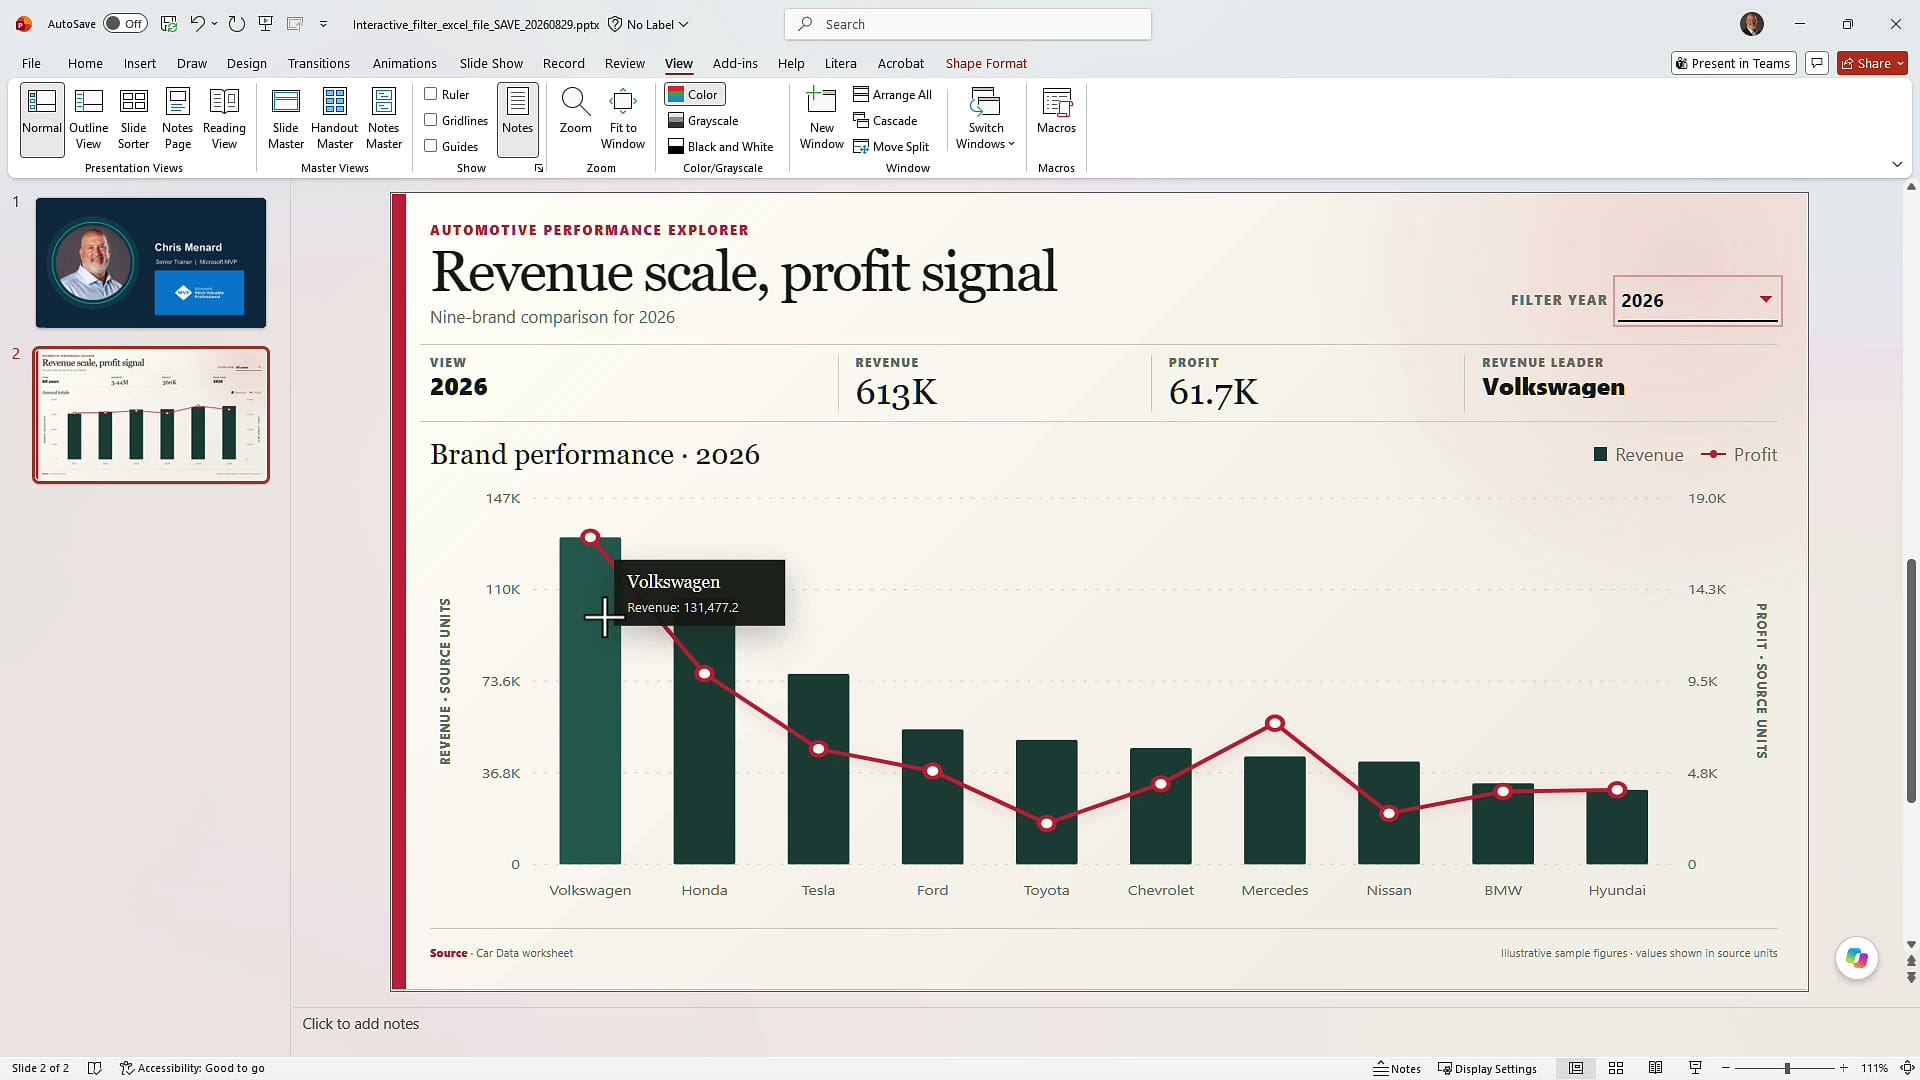The width and height of the screenshot is (1920, 1080).
Task: Click Move Split
Action: pyautogui.click(x=891, y=146)
